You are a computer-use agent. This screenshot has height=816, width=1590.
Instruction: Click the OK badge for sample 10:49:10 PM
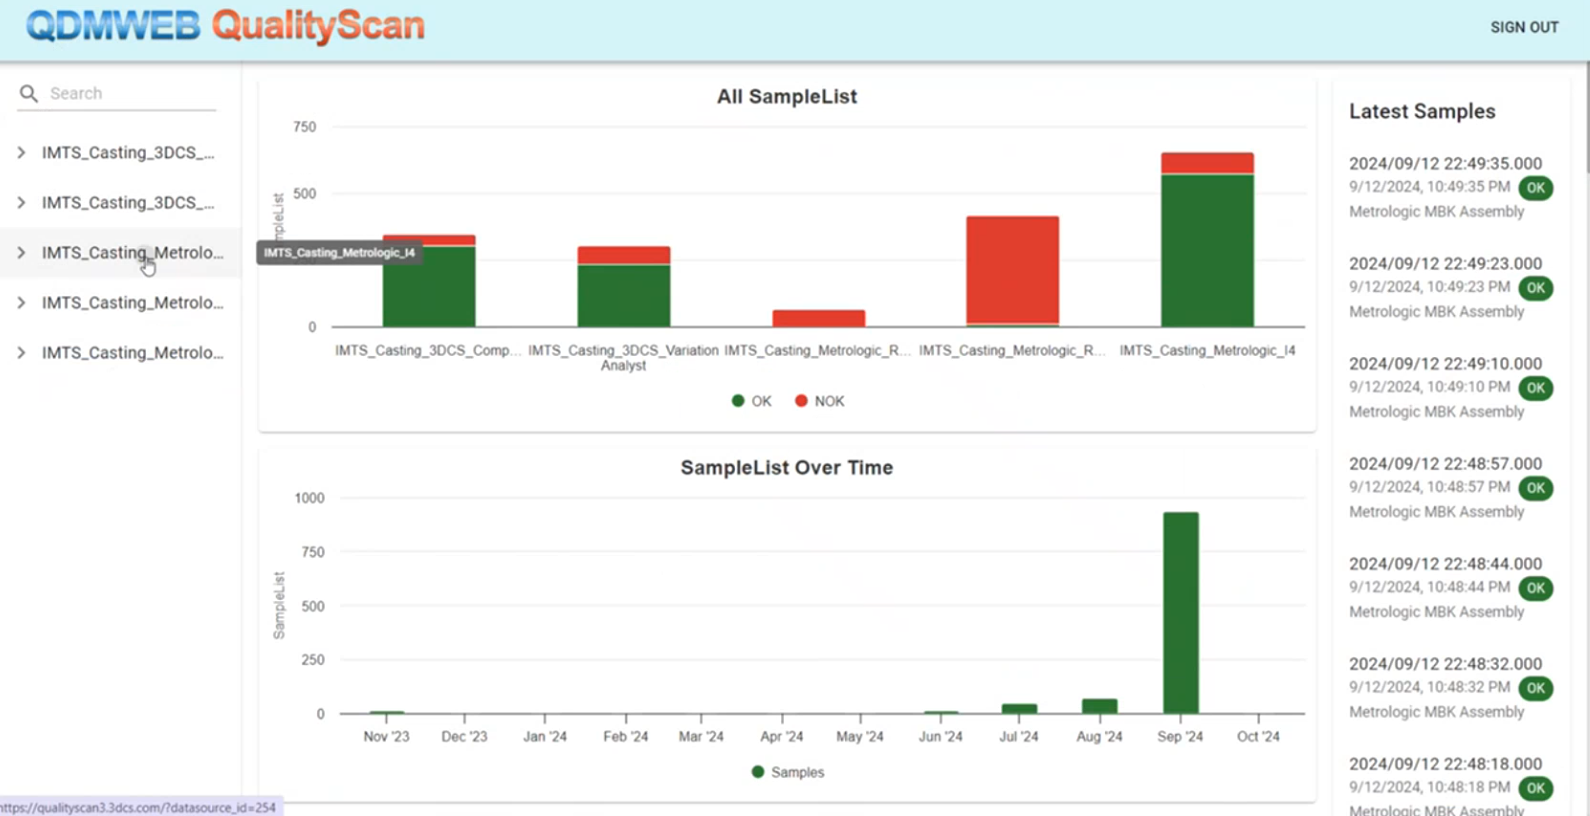click(1535, 388)
